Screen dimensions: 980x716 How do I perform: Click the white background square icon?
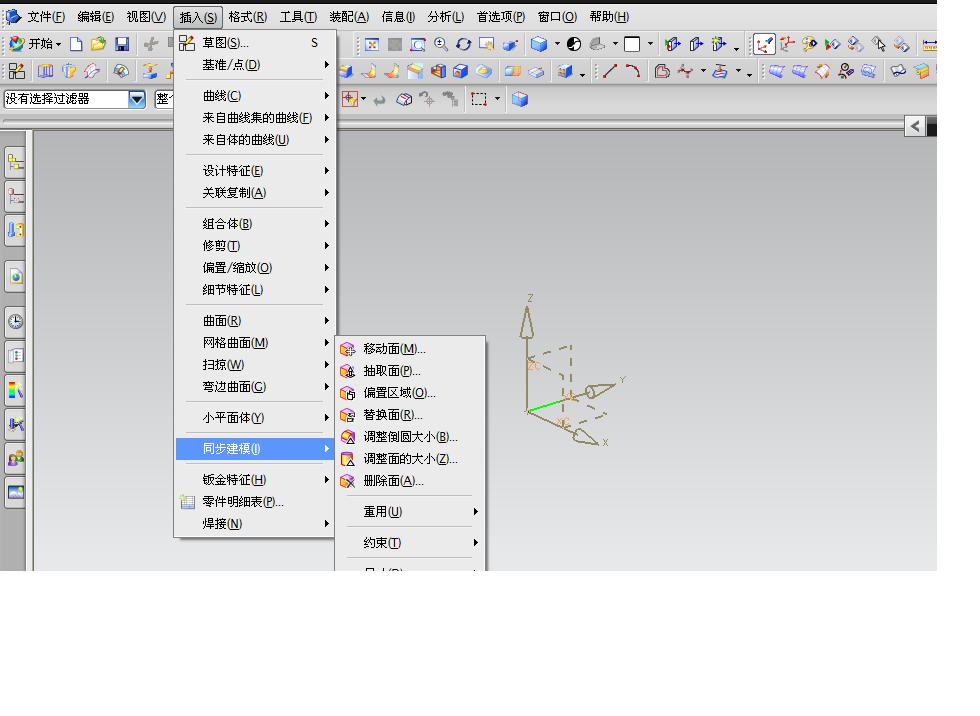pyautogui.click(x=632, y=44)
